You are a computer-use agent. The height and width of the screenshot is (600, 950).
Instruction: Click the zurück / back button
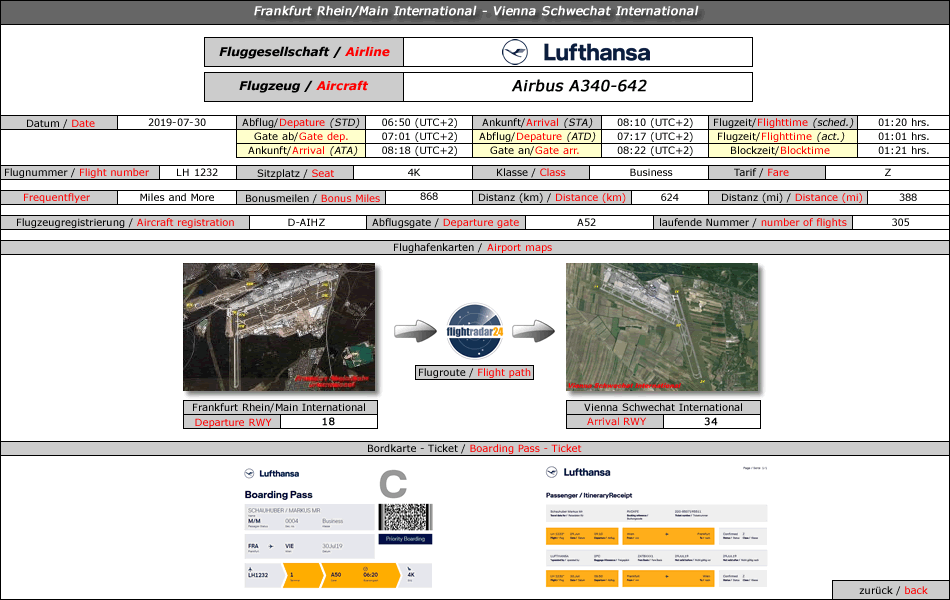click(892, 590)
